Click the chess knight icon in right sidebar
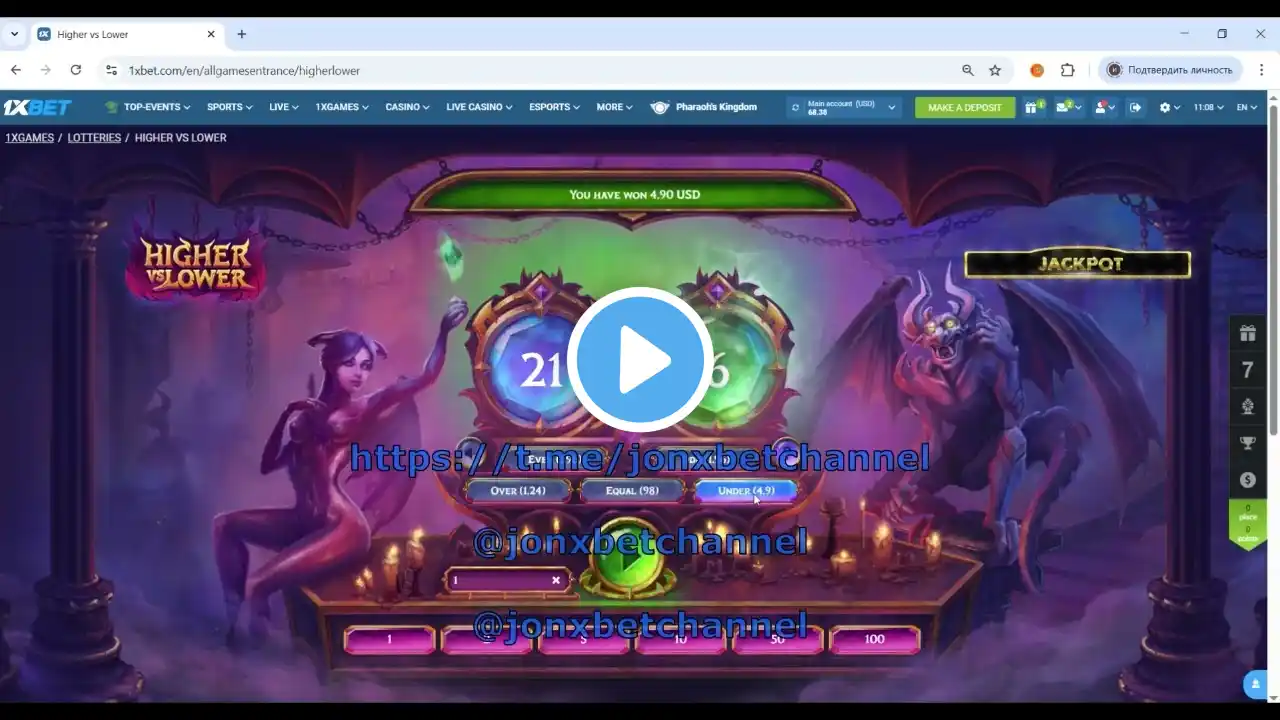Viewport: 1280px width, 720px height. (x=1247, y=407)
